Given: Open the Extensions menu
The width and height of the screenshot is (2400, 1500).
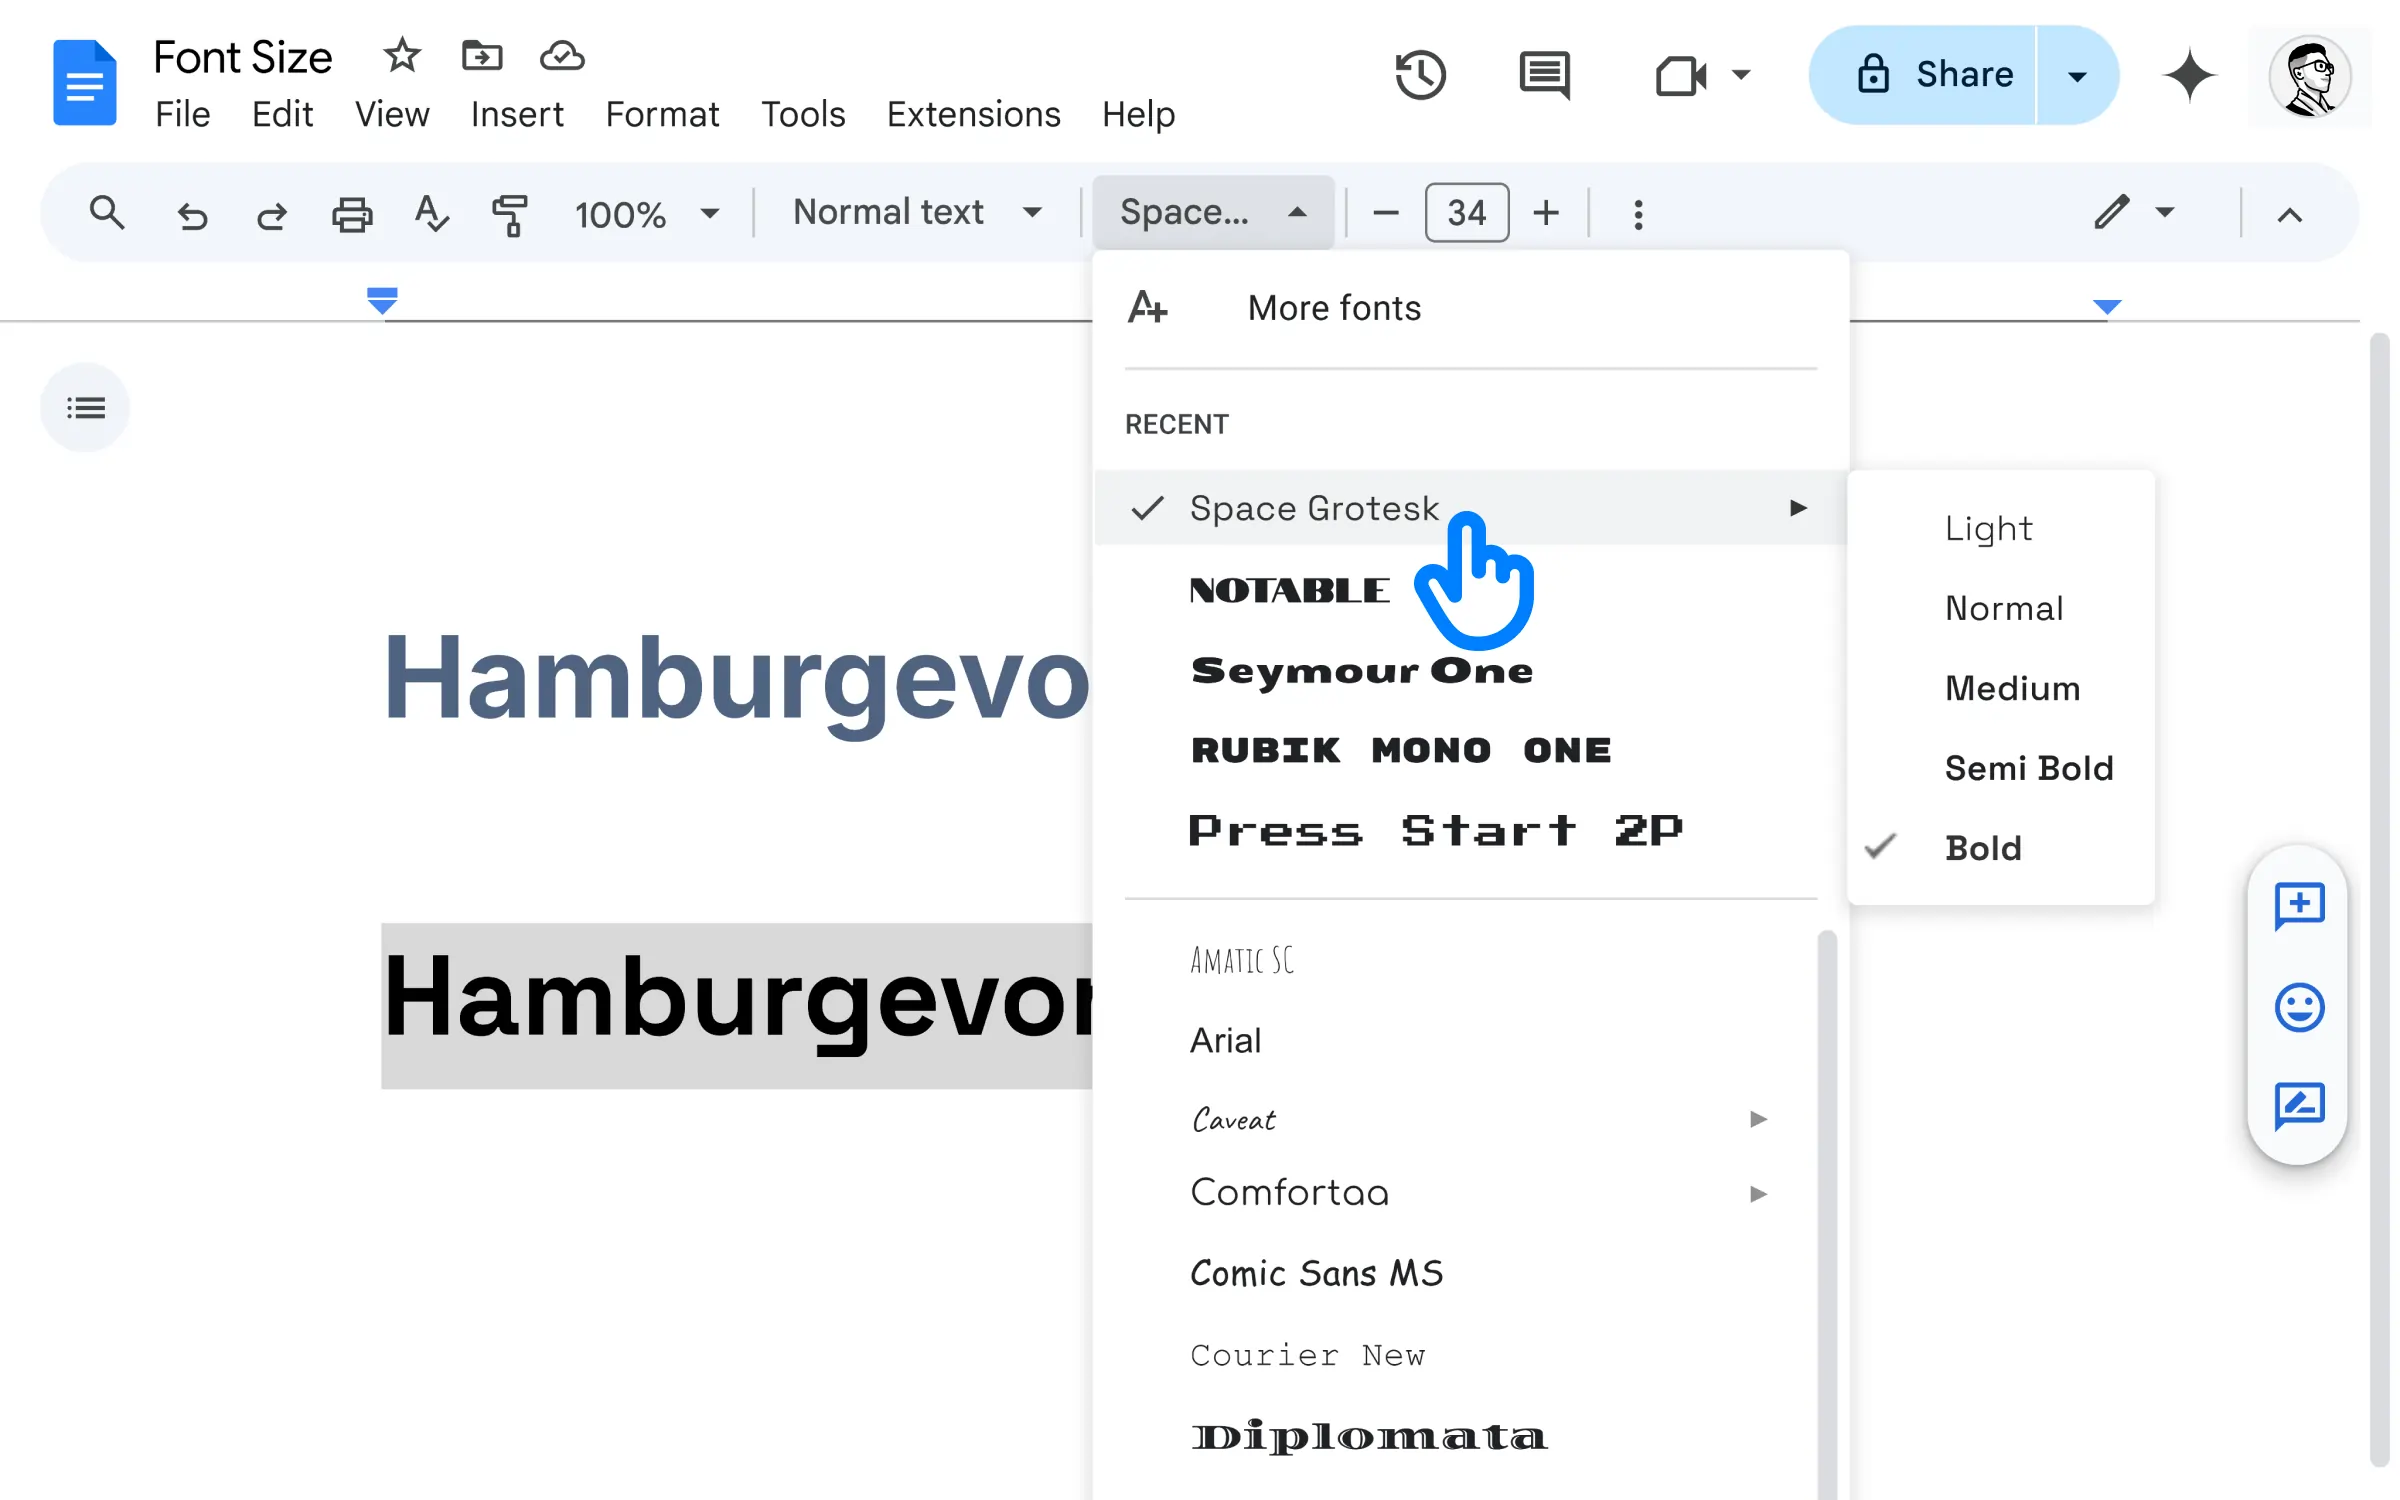Looking at the screenshot, I should [973, 114].
